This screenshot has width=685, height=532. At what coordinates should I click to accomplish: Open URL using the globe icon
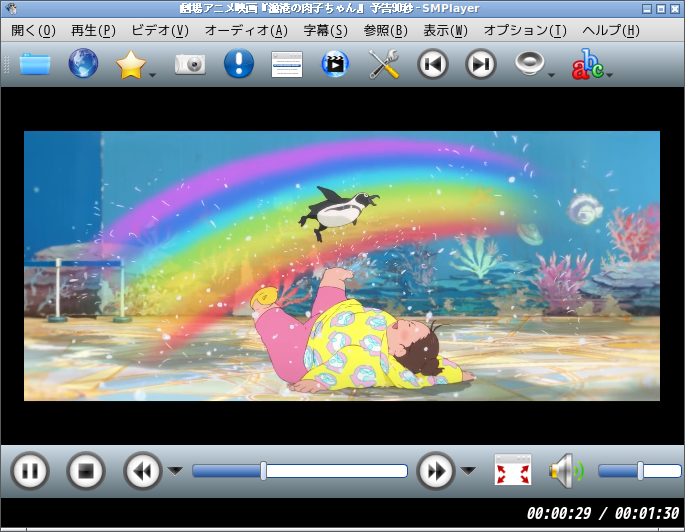(83, 64)
